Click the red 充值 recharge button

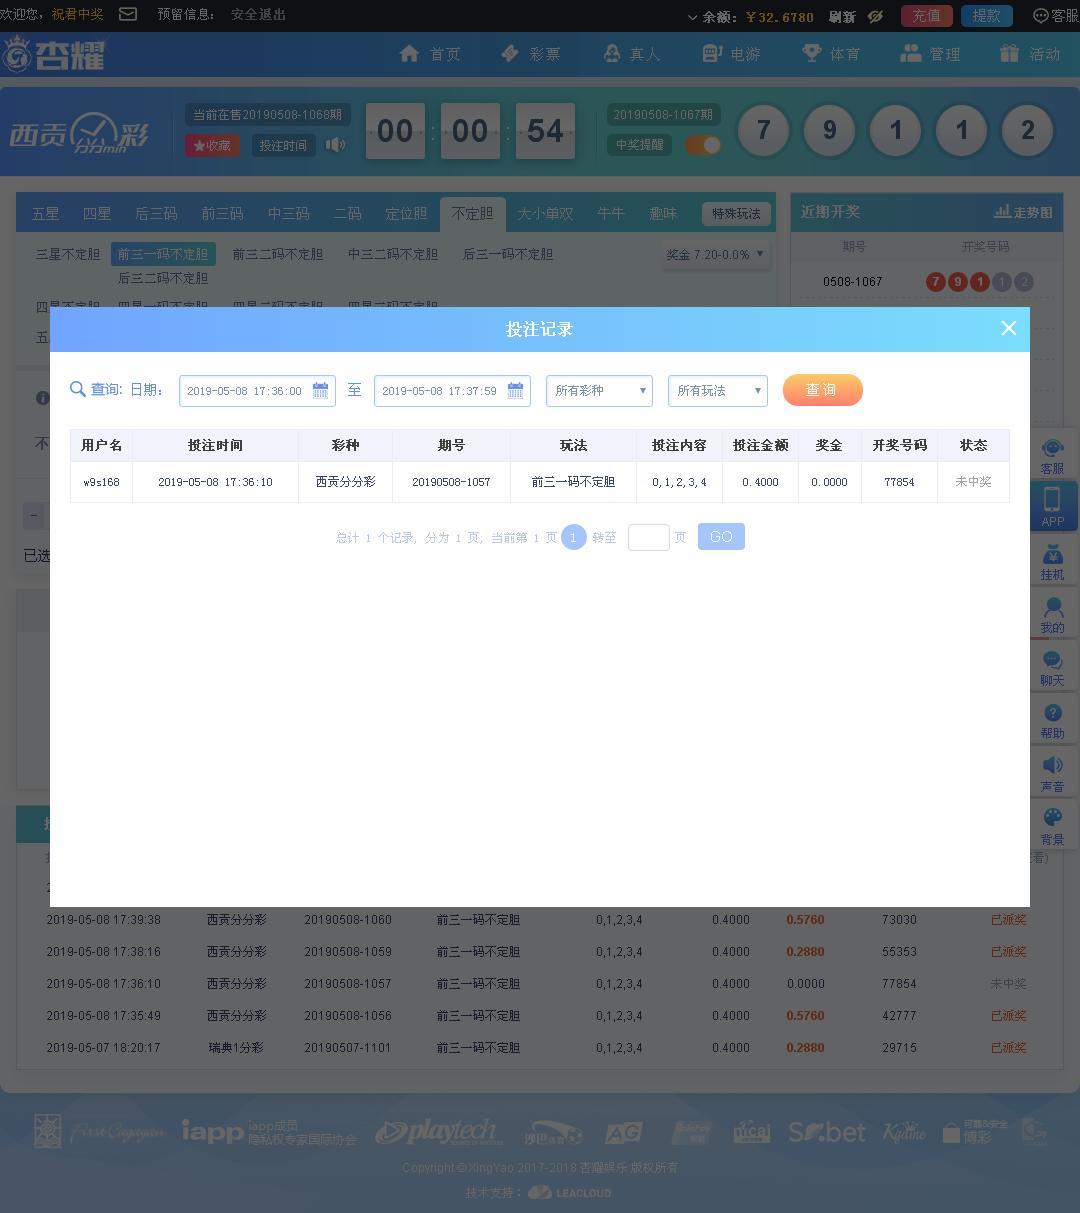926,16
